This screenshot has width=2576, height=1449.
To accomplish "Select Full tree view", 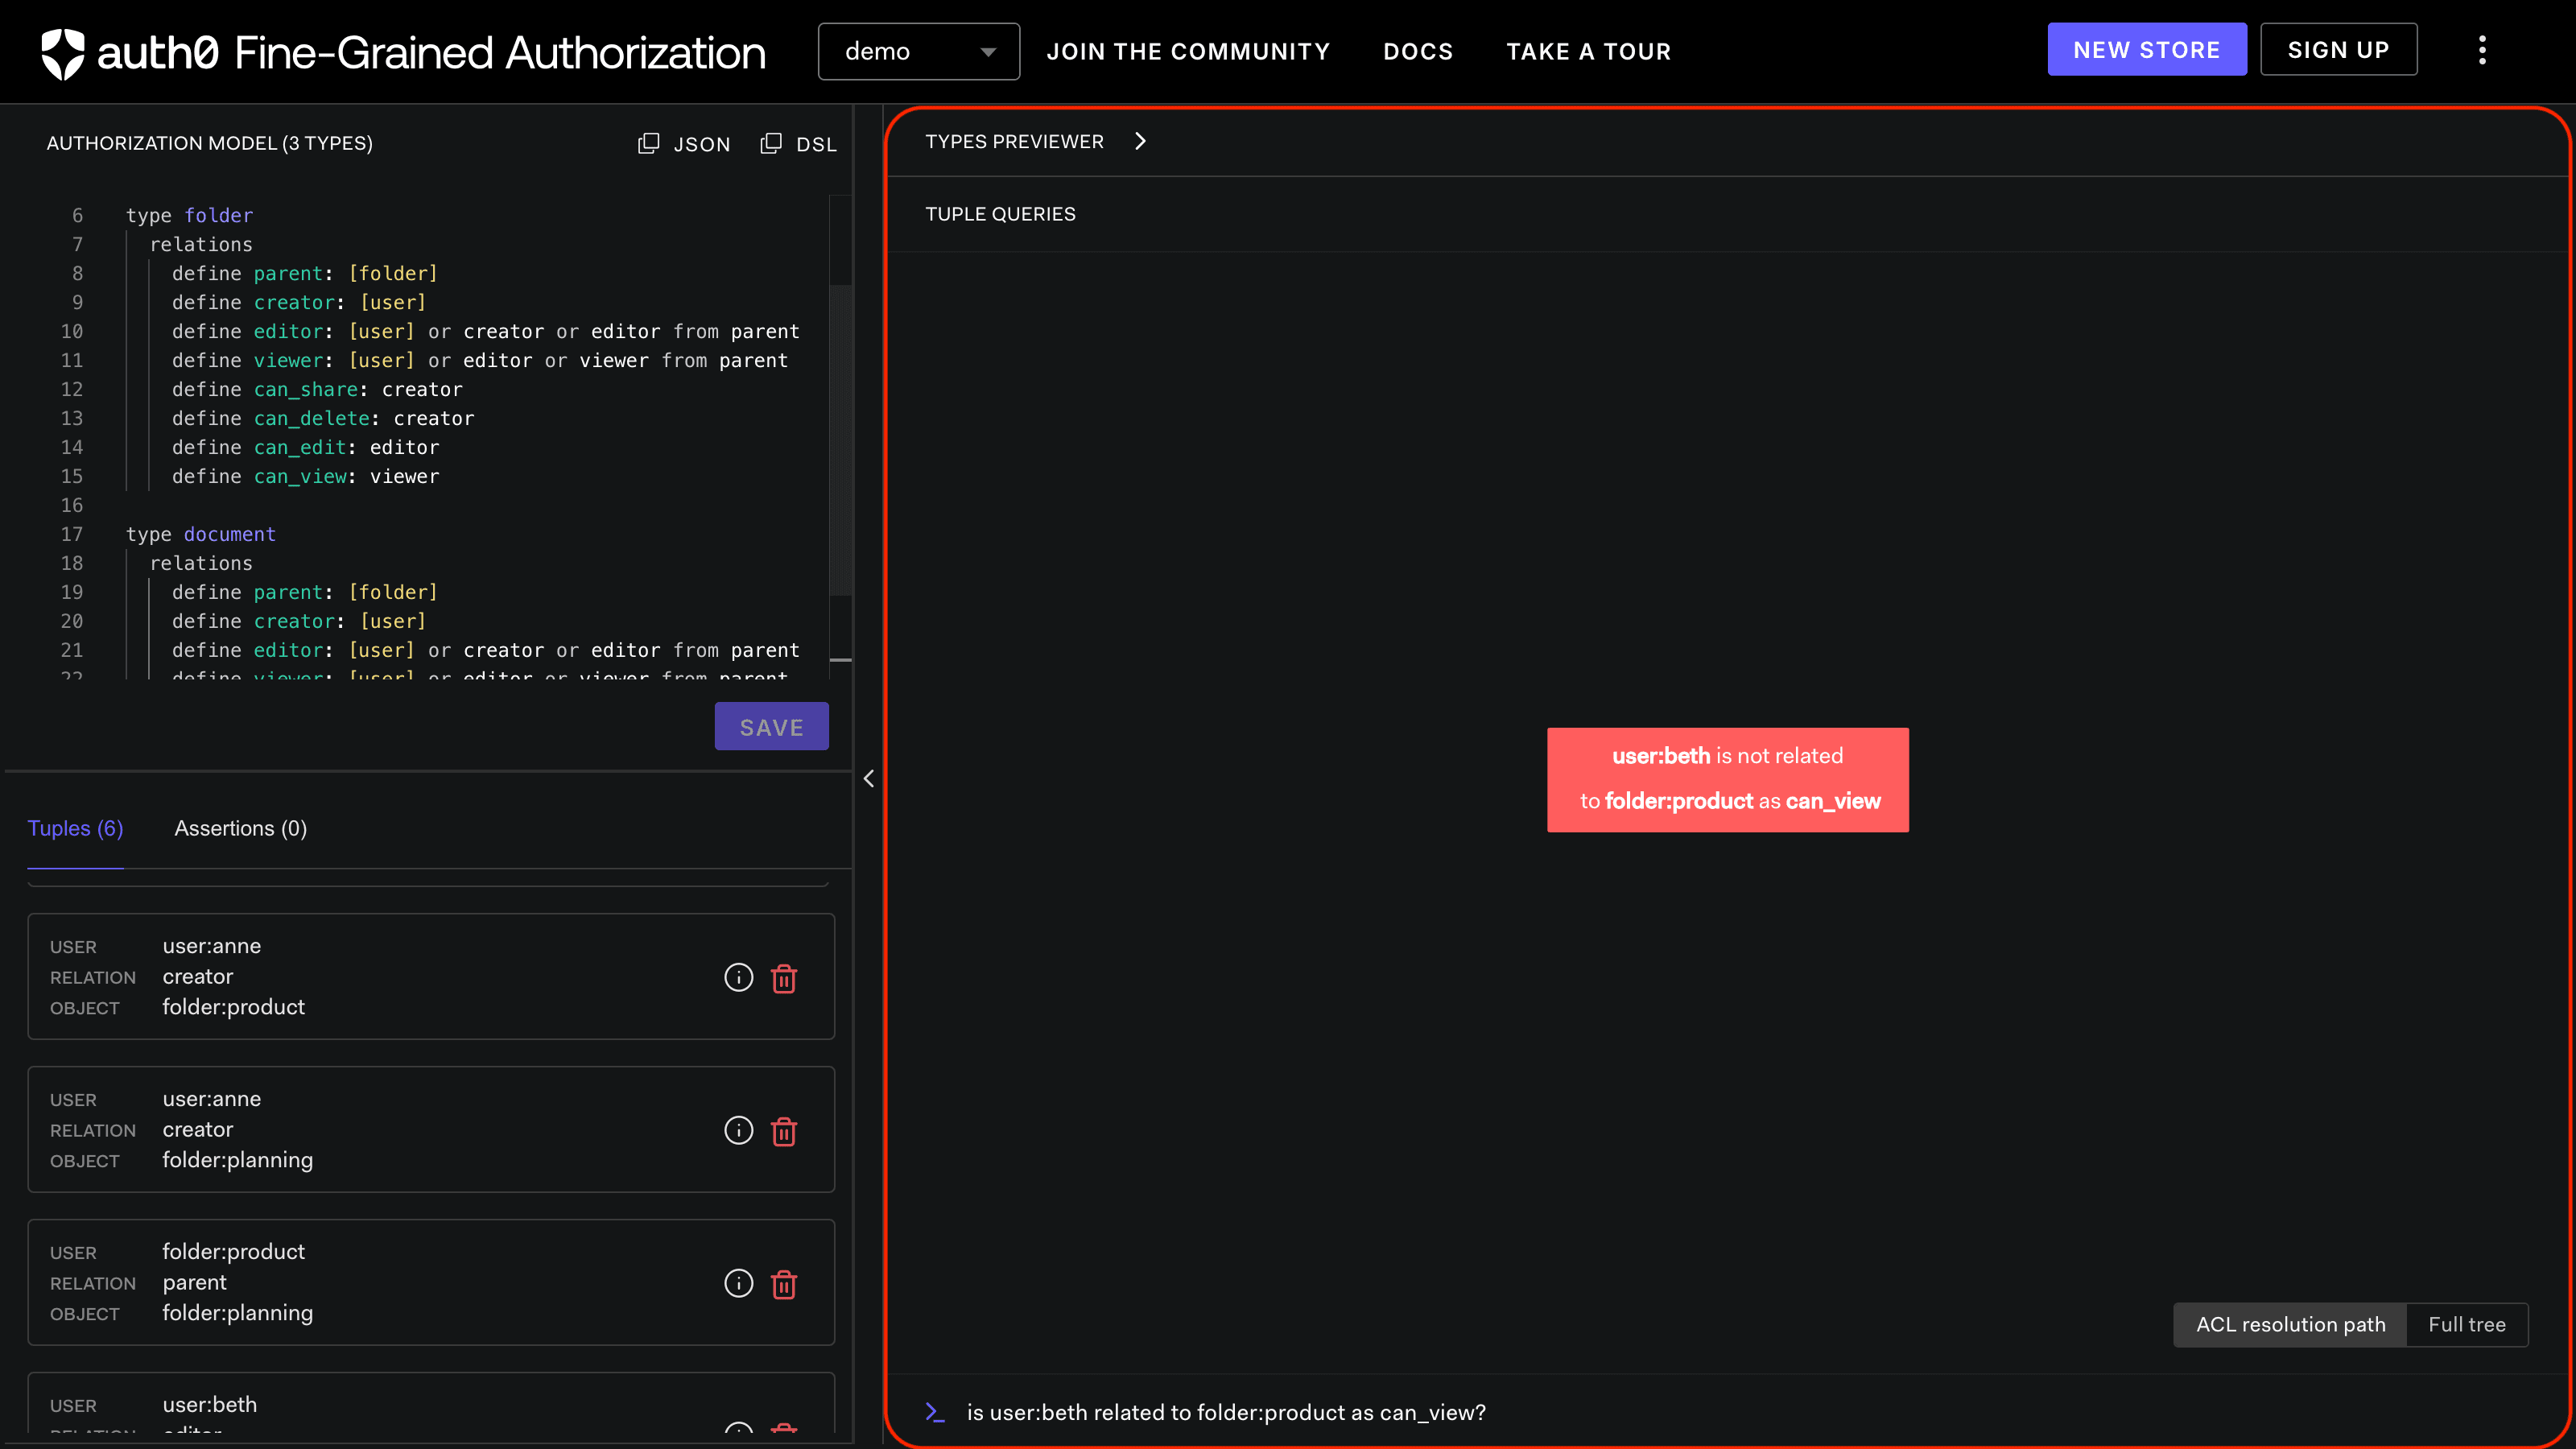I will tap(2467, 1324).
